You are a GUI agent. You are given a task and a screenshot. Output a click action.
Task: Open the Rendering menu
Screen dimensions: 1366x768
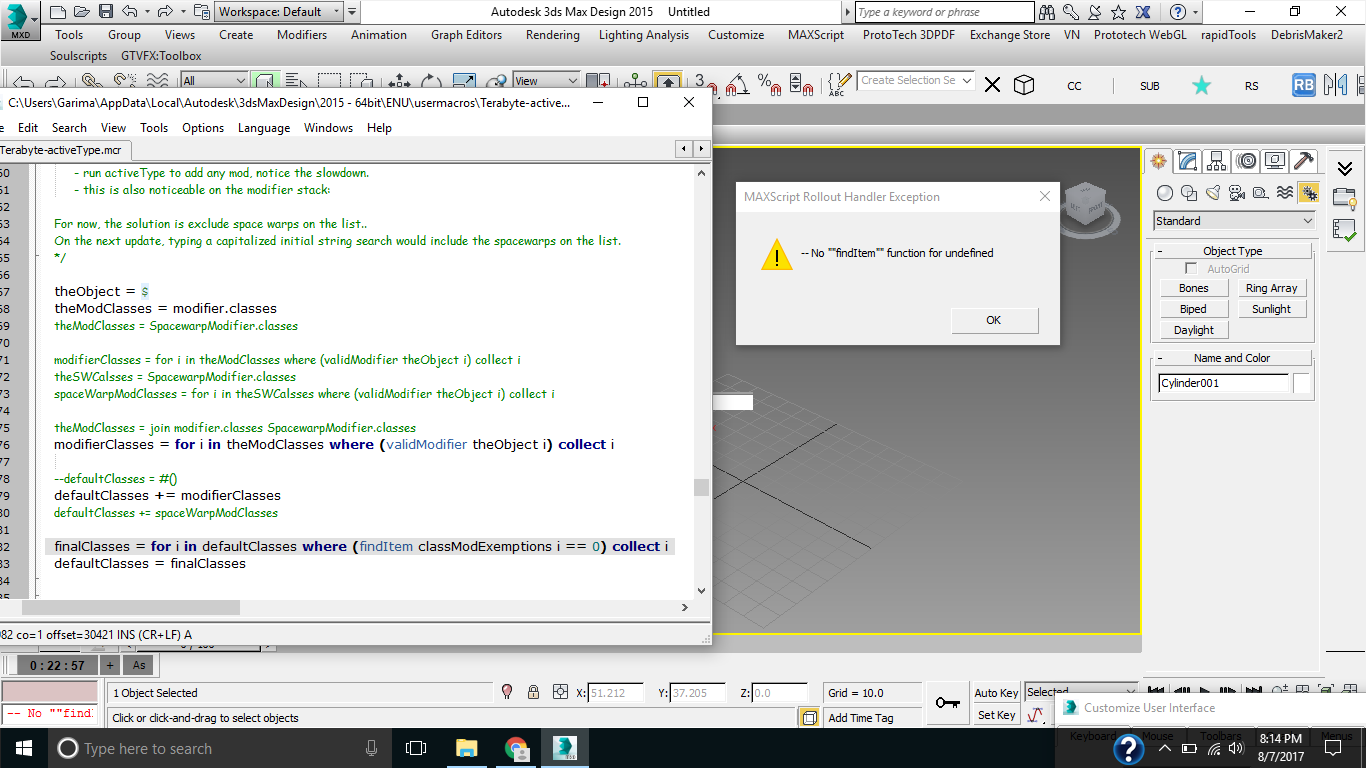552,34
